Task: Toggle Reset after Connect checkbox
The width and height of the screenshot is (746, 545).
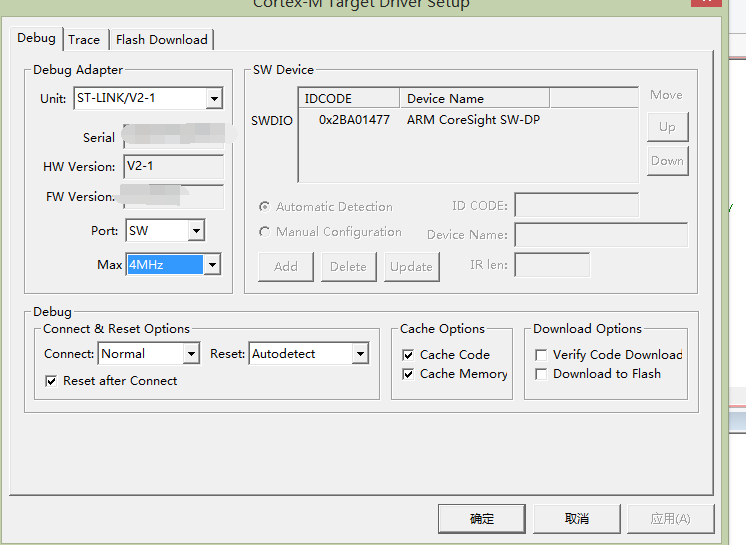Action: [x=52, y=381]
